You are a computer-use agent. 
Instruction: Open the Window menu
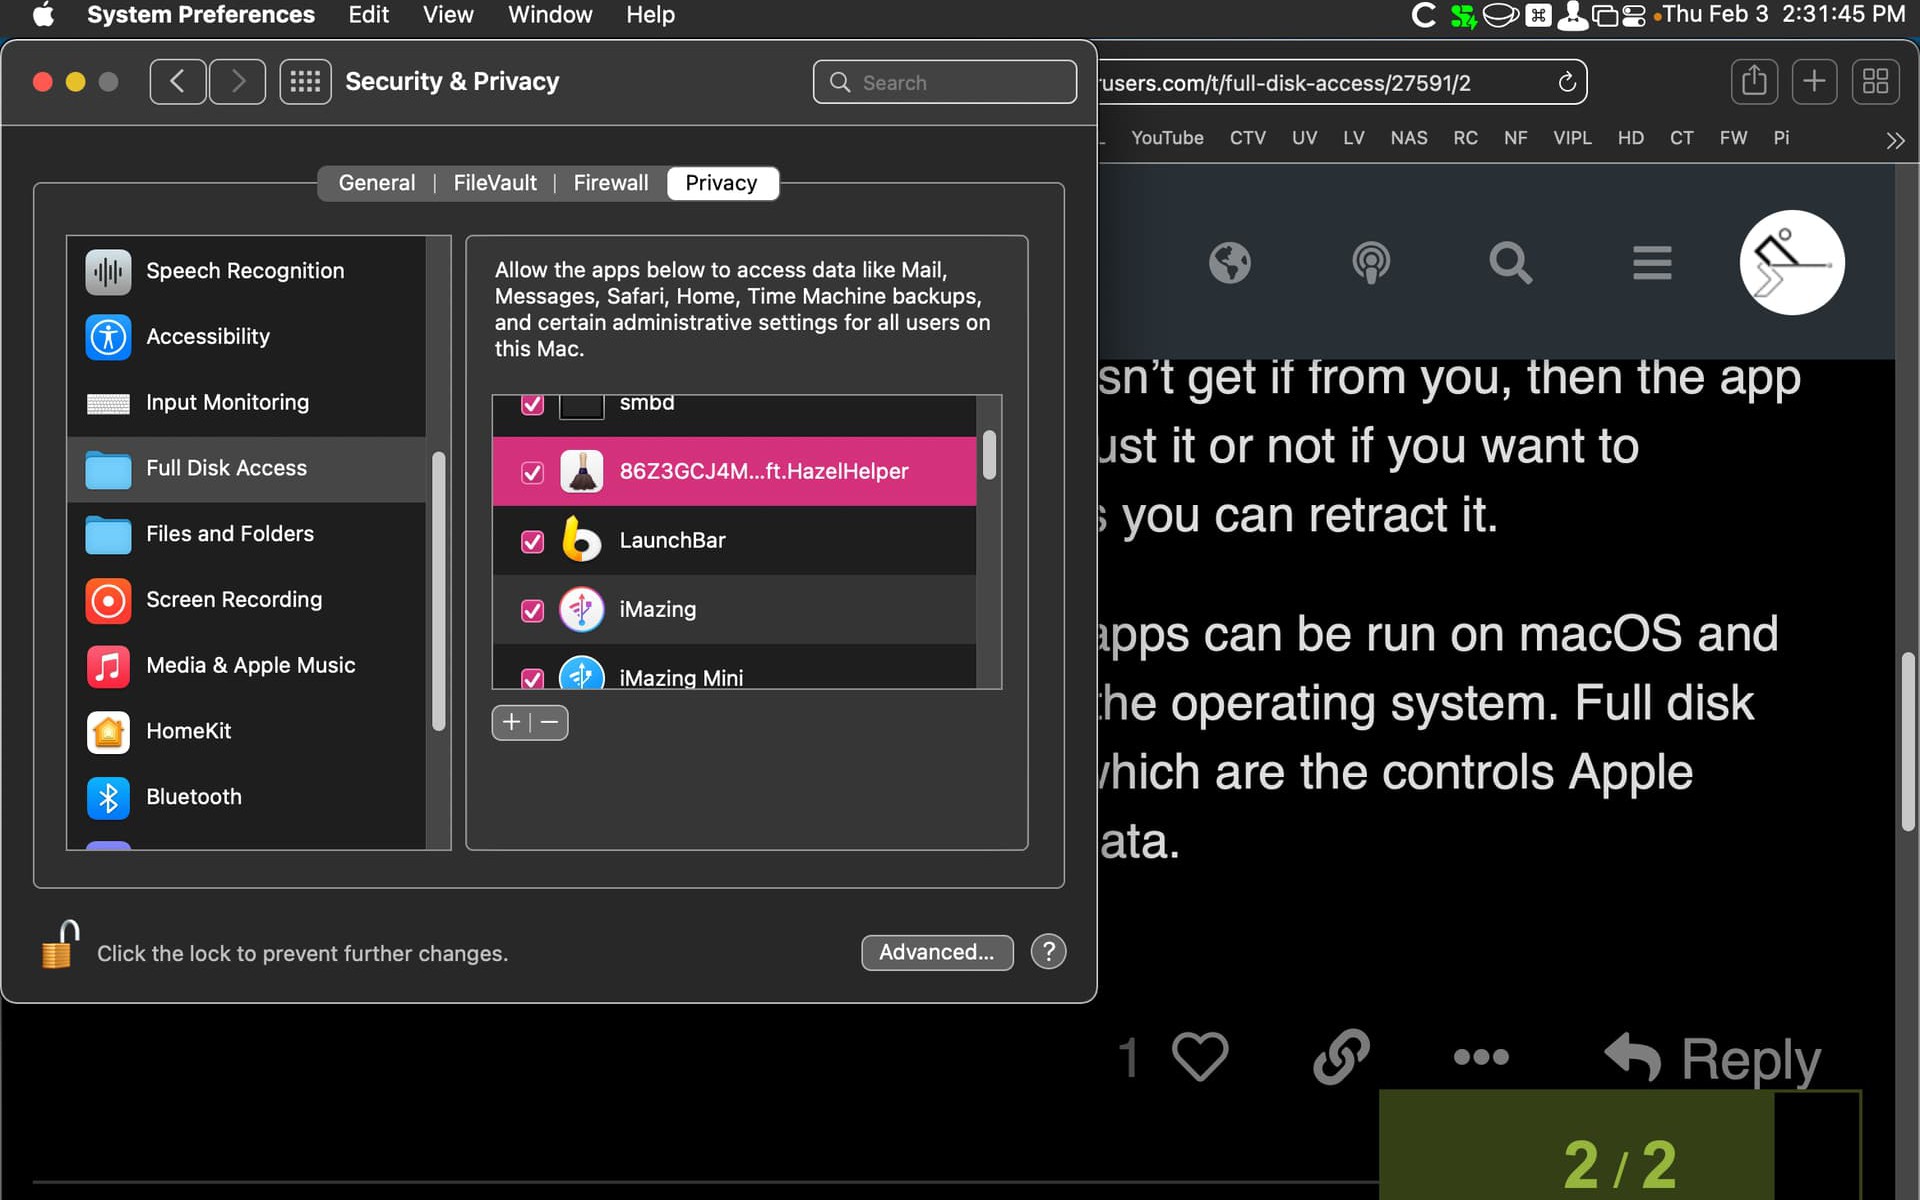tap(550, 15)
